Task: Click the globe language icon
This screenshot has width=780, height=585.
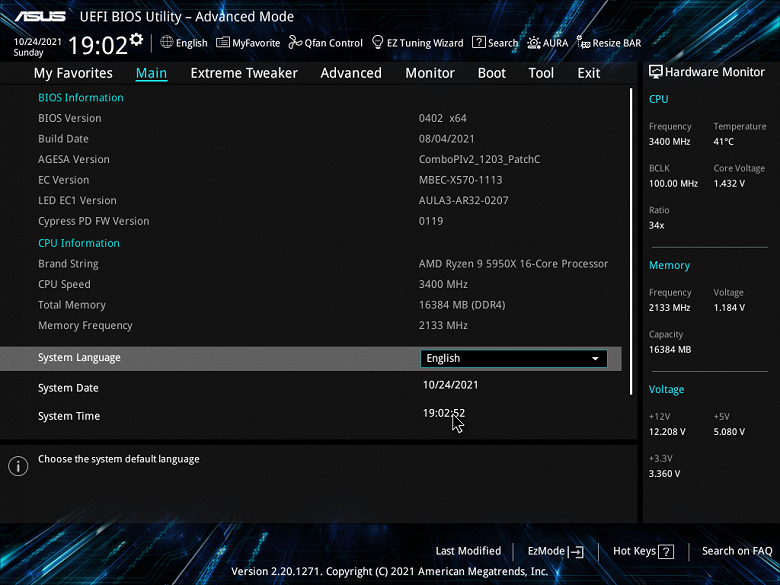Action: point(167,42)
